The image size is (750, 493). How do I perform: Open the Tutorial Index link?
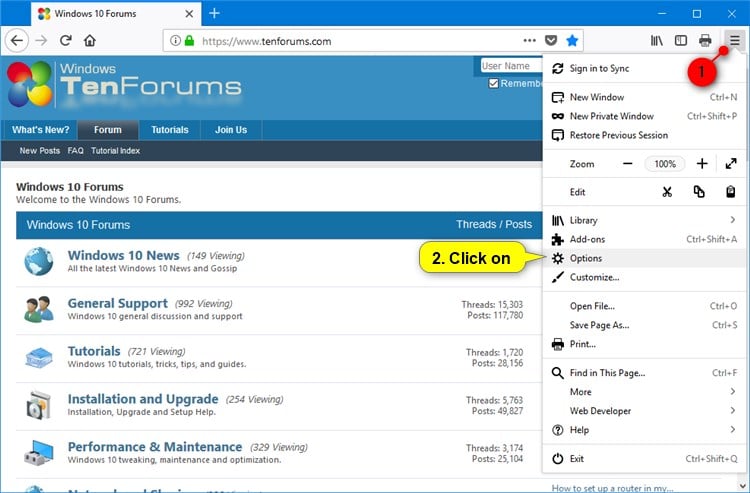115,151
